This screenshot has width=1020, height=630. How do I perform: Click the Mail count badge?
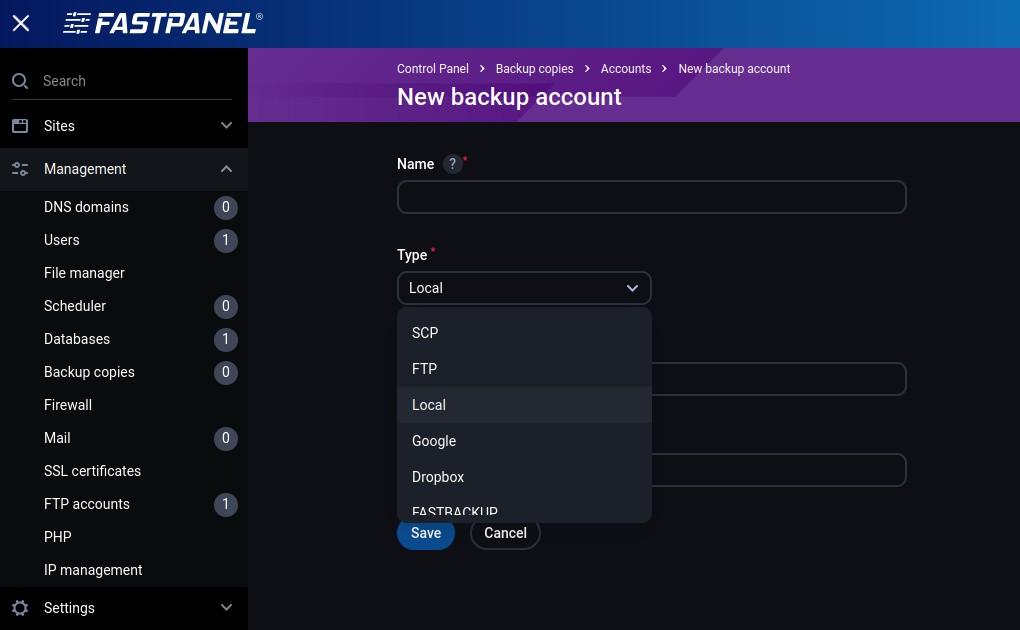point(226,438)
